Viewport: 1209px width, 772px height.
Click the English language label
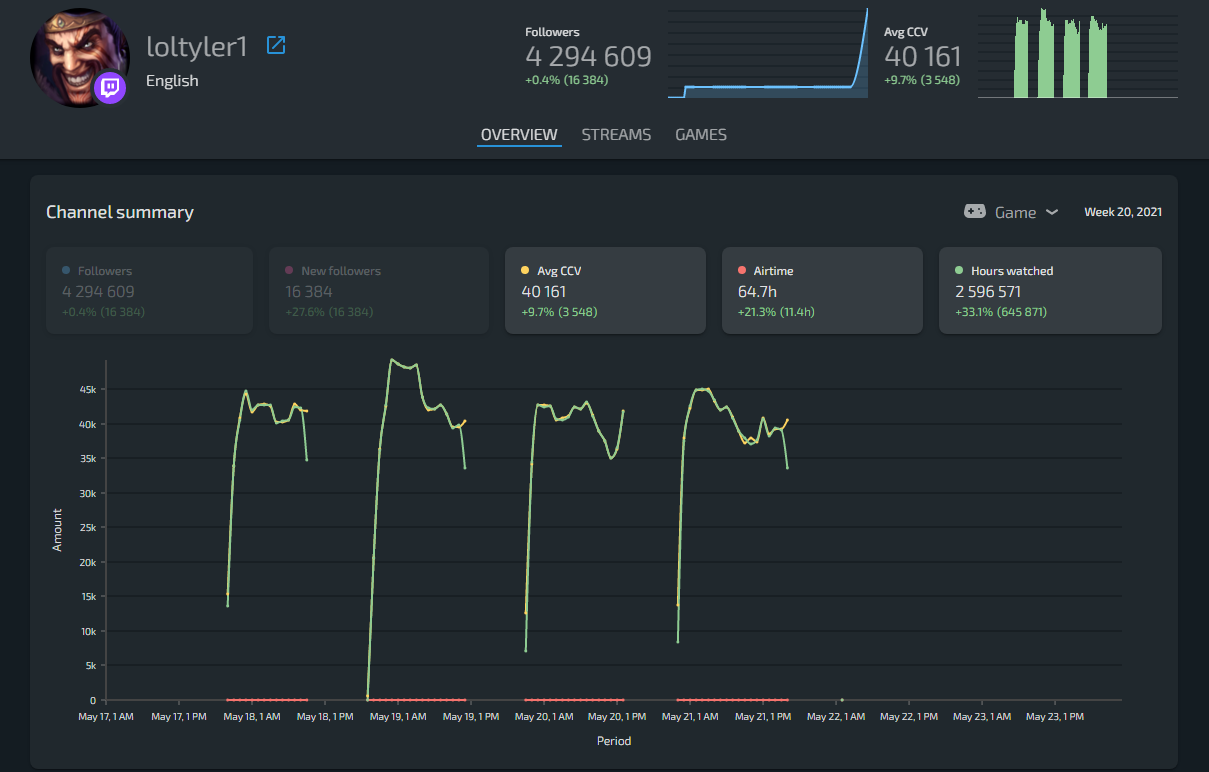(172, 81)
